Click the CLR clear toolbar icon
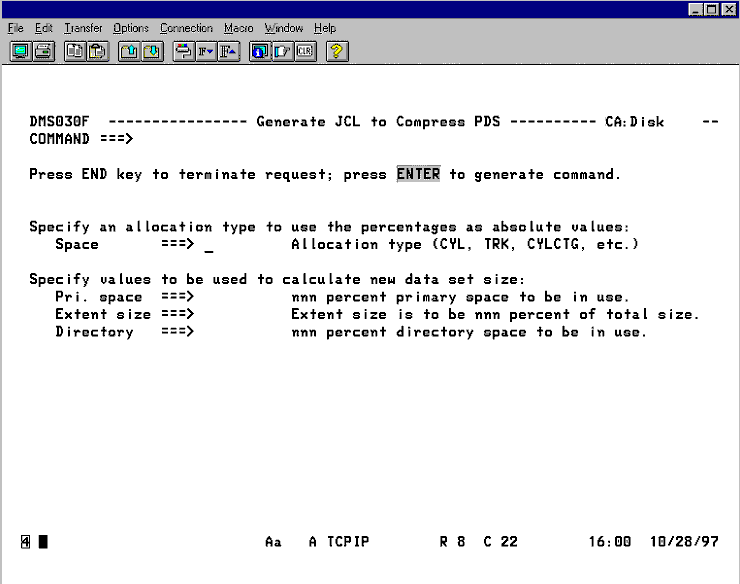The image size is (740, 584). click(x=305, y=51)
